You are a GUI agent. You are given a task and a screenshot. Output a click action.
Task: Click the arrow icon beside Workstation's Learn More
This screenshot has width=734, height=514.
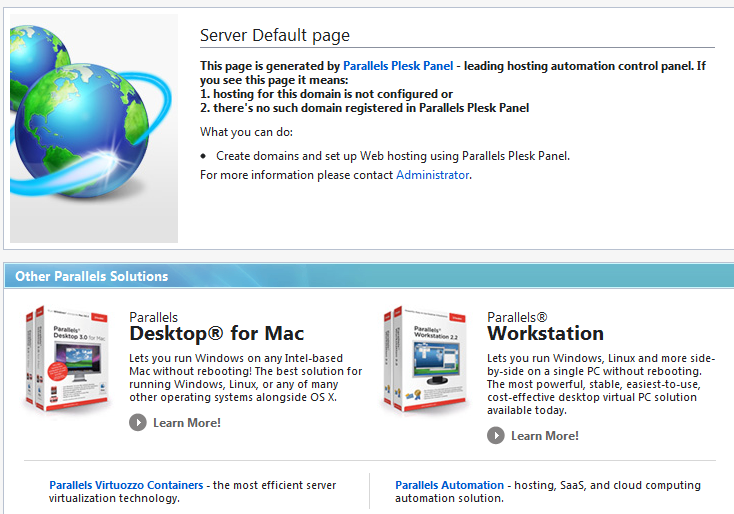click(496, 435)
